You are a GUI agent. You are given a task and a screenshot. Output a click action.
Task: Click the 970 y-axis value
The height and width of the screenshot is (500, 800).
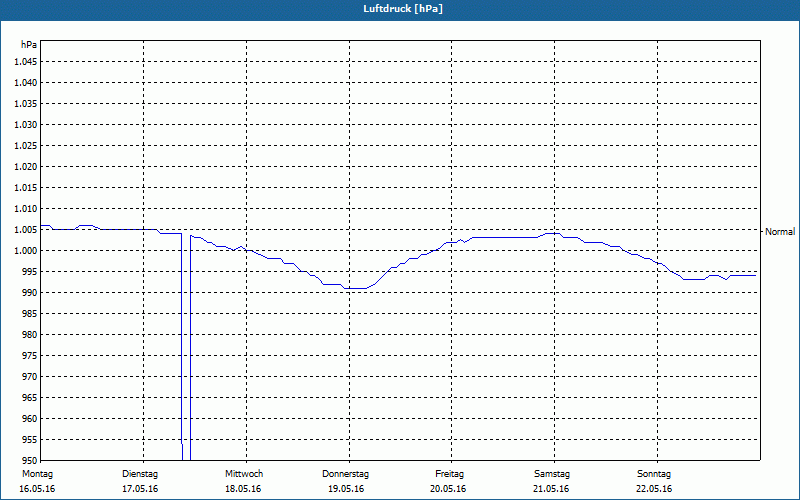click(30, 377)
